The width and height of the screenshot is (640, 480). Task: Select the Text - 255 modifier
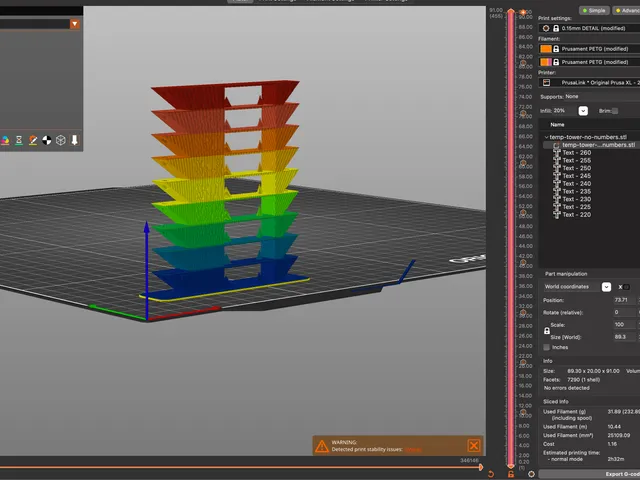pyautogui.click(x=576, y=160)
